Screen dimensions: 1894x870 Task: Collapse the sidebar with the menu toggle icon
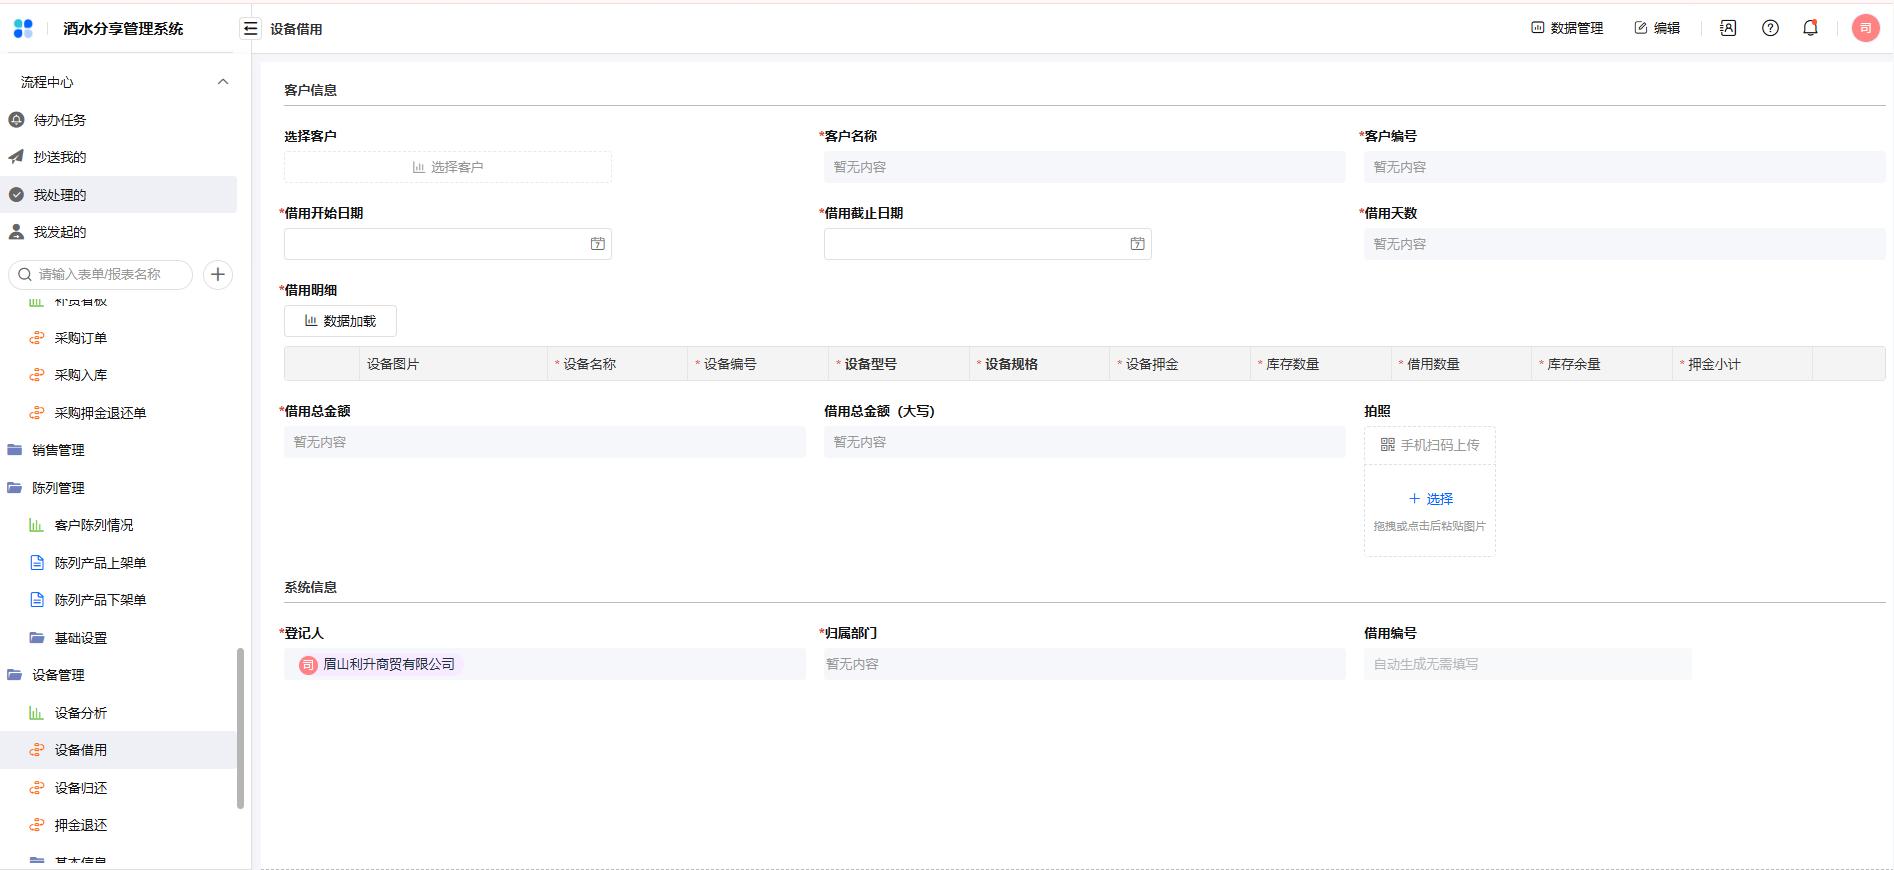pyautogui.click(x=251, y=29)
